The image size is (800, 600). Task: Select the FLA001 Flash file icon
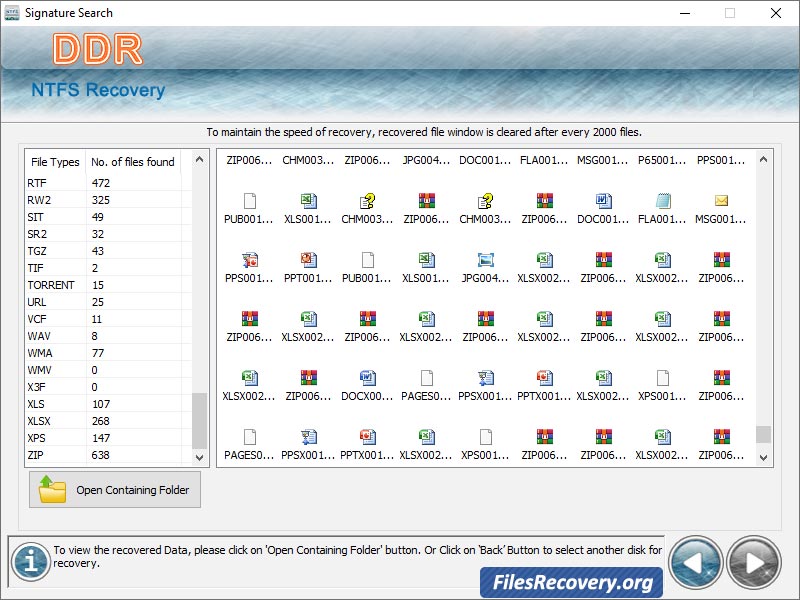tap(662, 200)
